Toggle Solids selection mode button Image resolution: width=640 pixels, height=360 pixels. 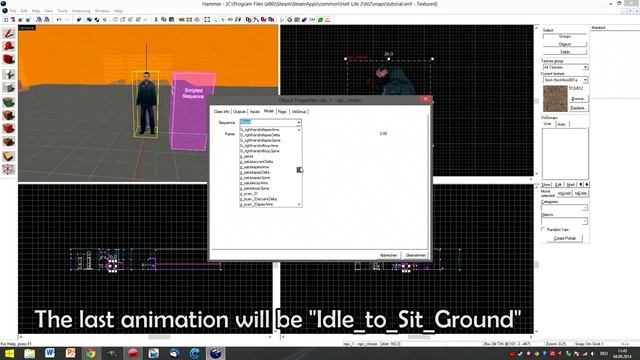tap(565, 52)
